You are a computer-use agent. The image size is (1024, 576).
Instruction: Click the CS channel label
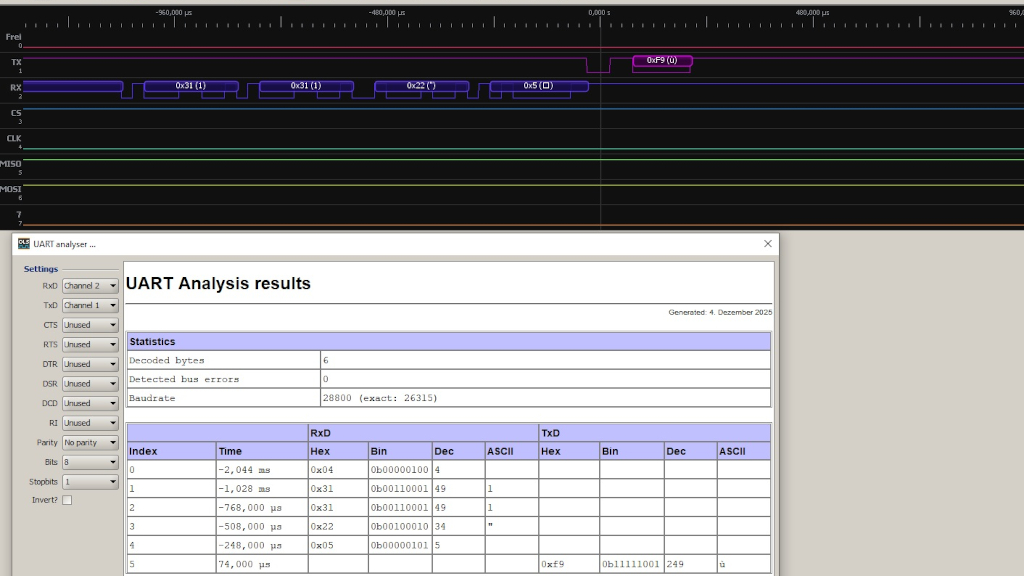click(15, 114)
